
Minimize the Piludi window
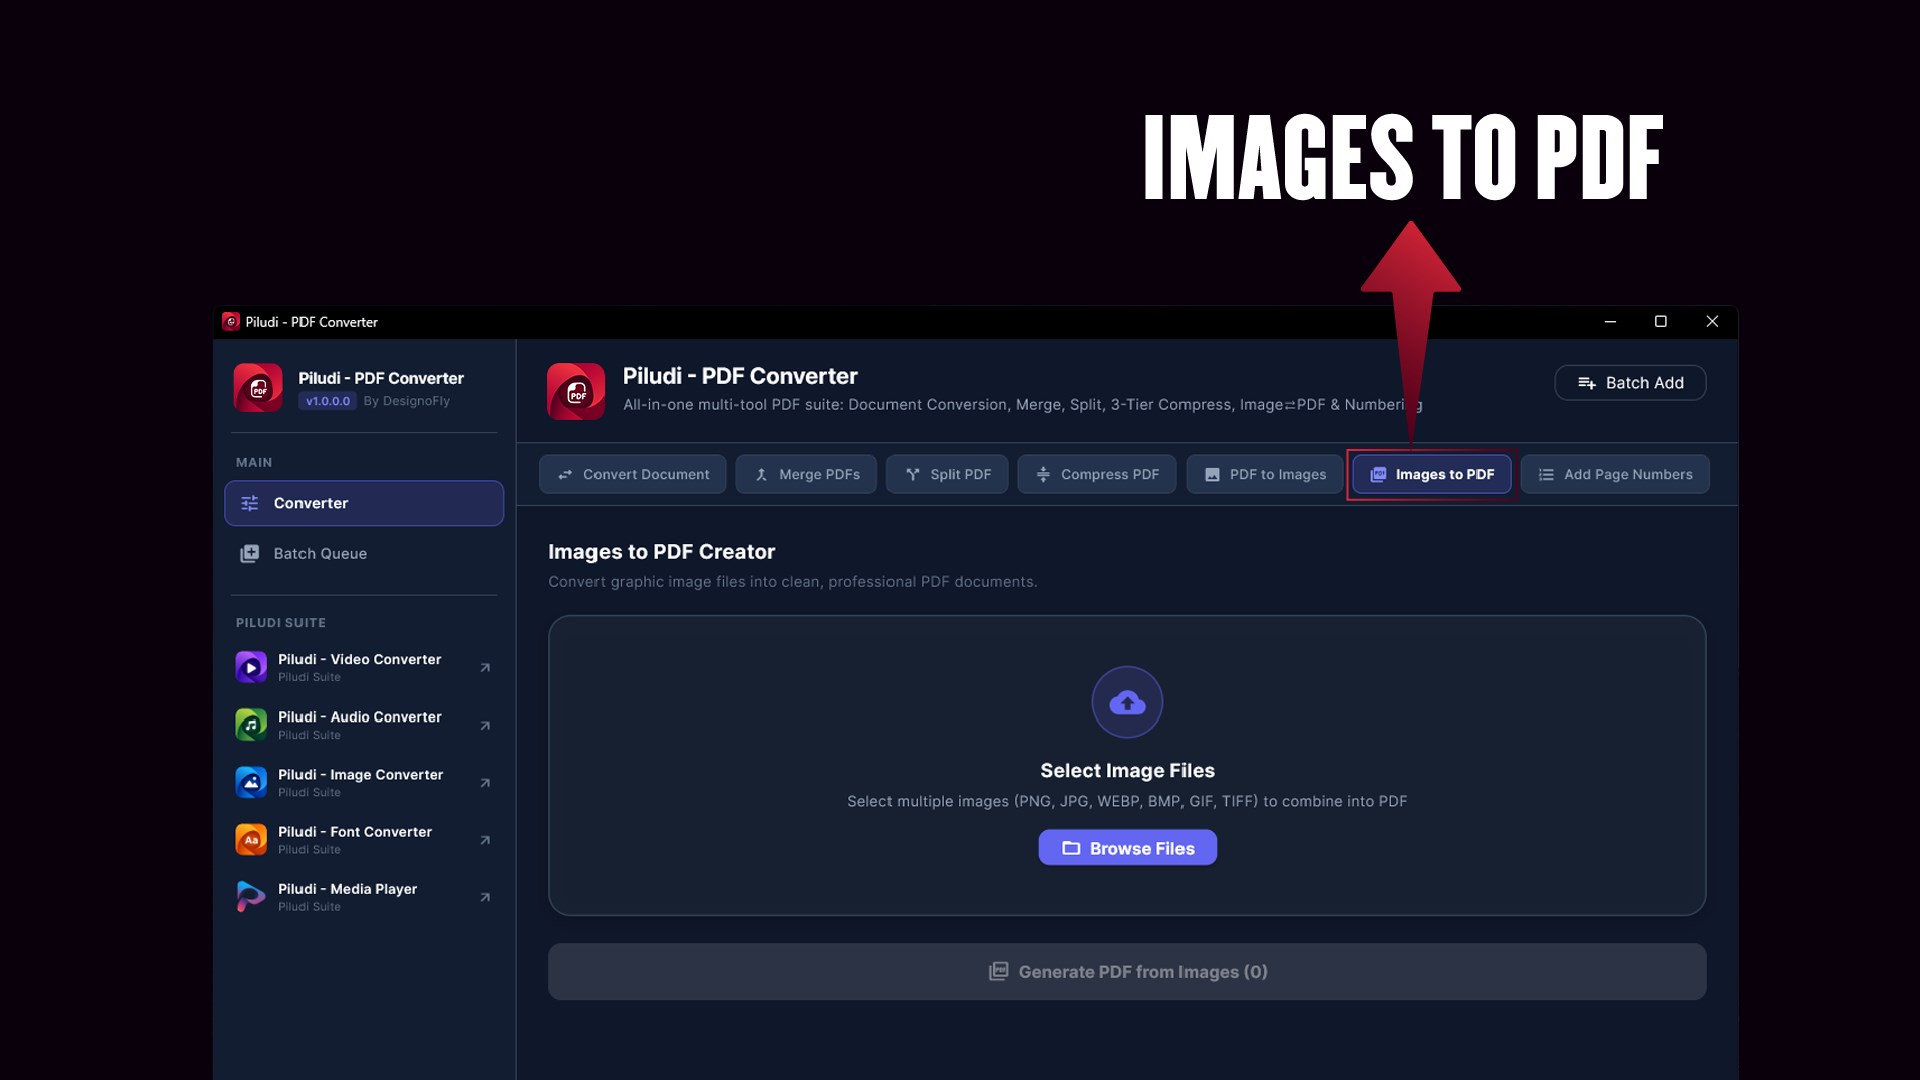pyautogui.click(x=1610, y=321)
